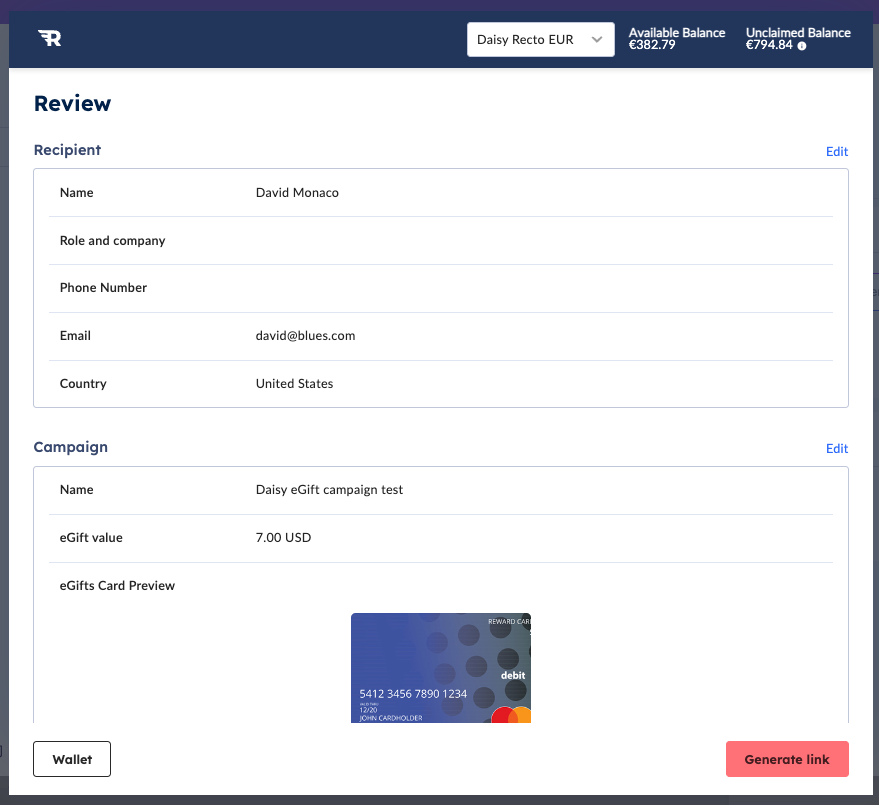
Task: Click the Rybbon logo icon
Action: pos(50,38)
